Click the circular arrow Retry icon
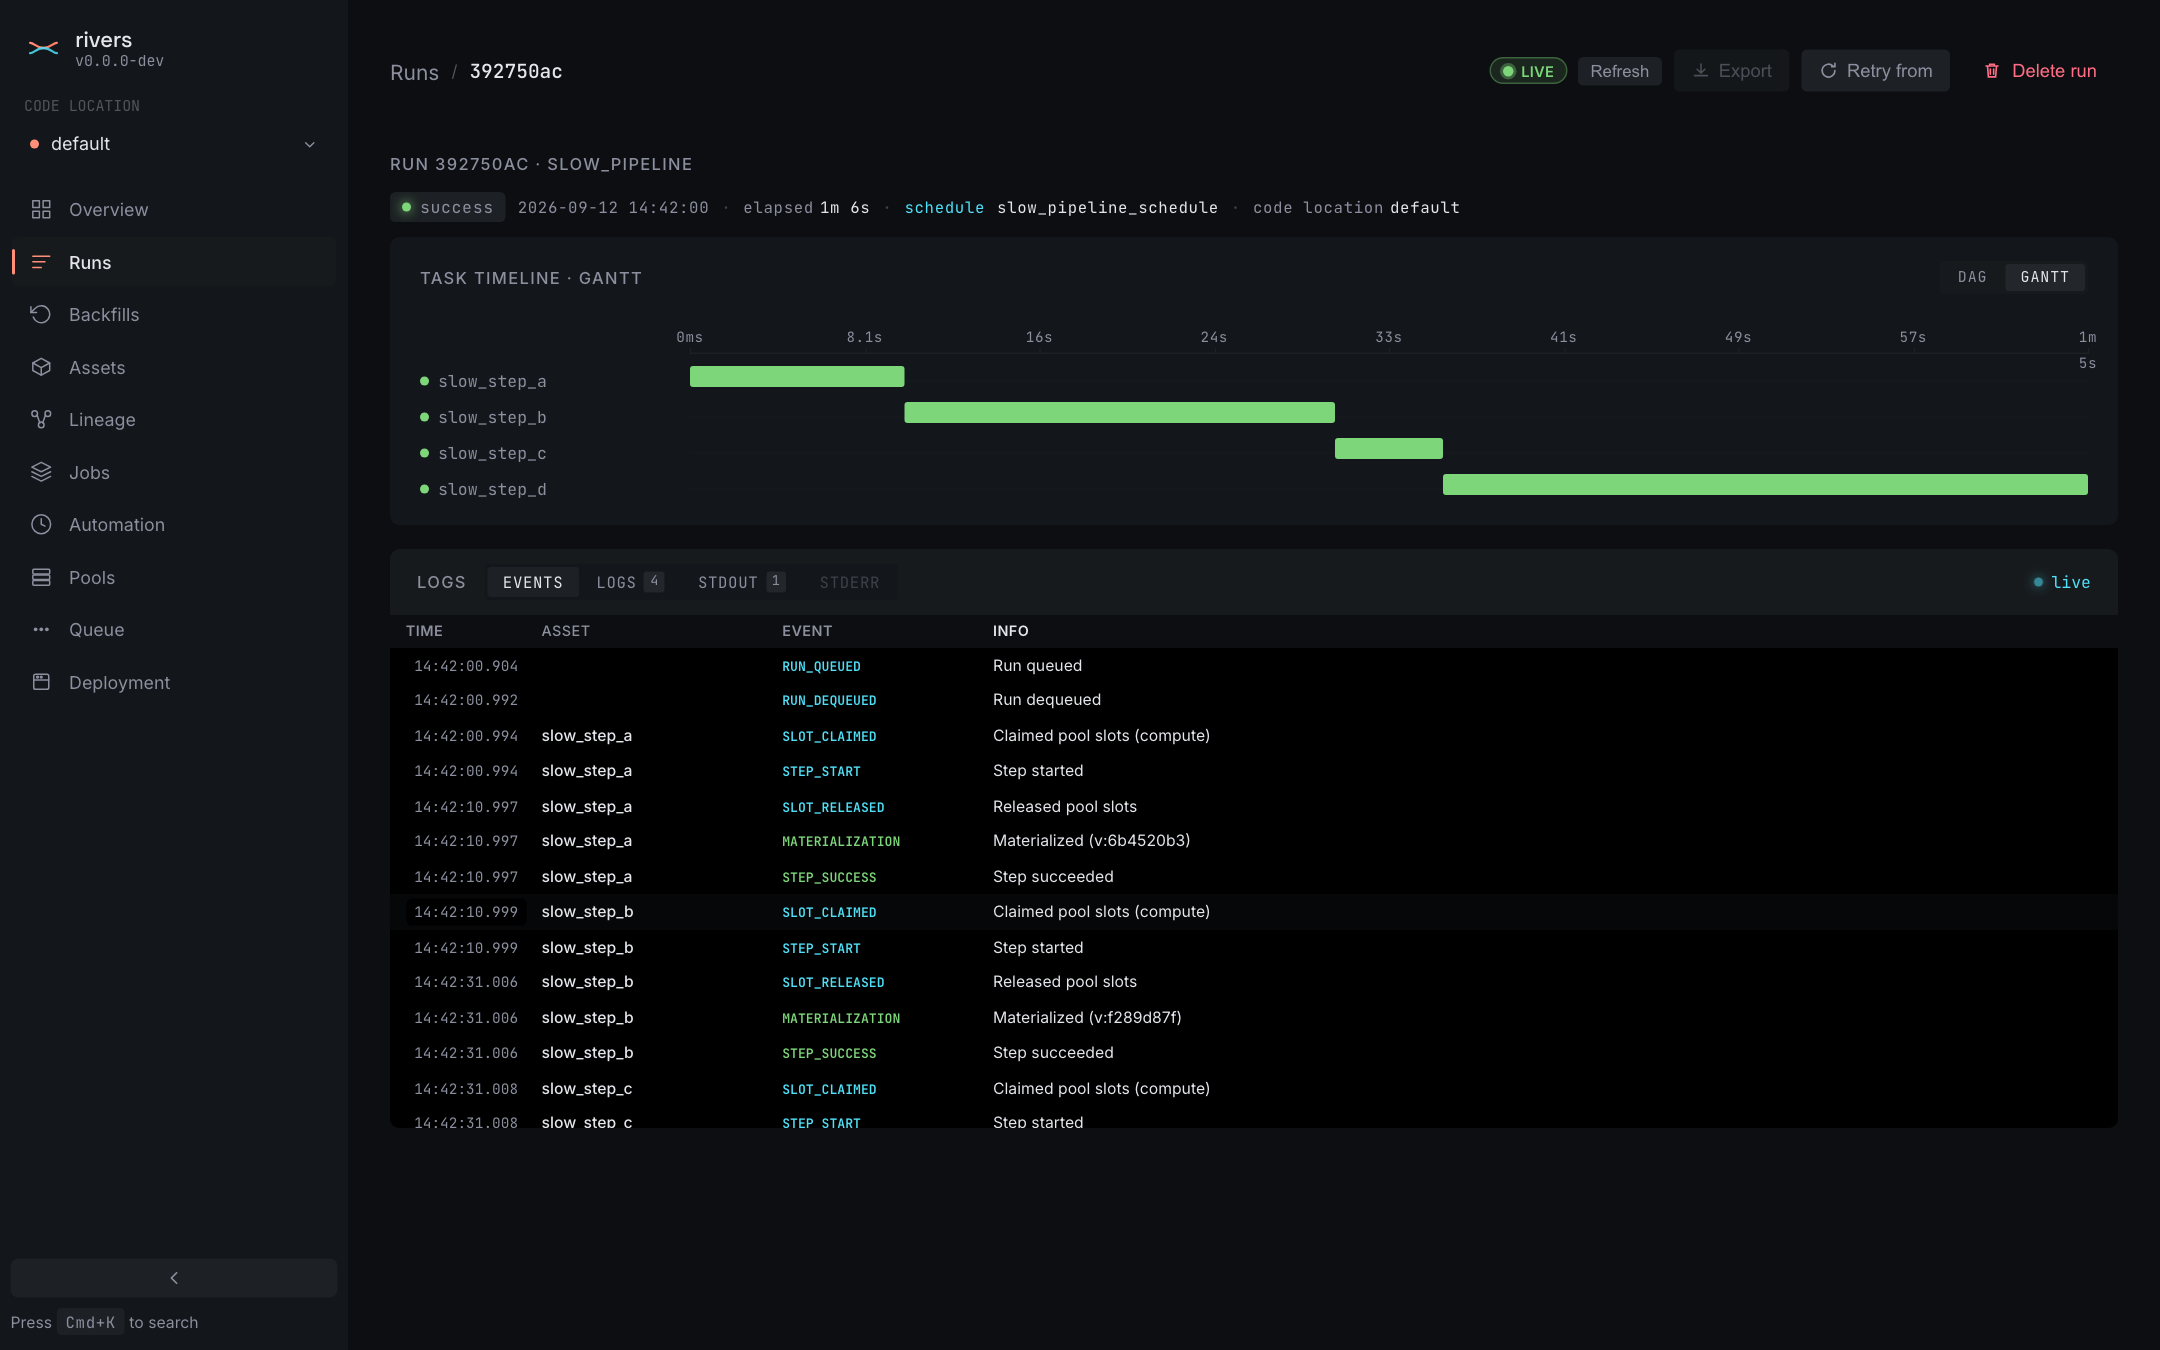2160x1350 pixels. 1828,71
